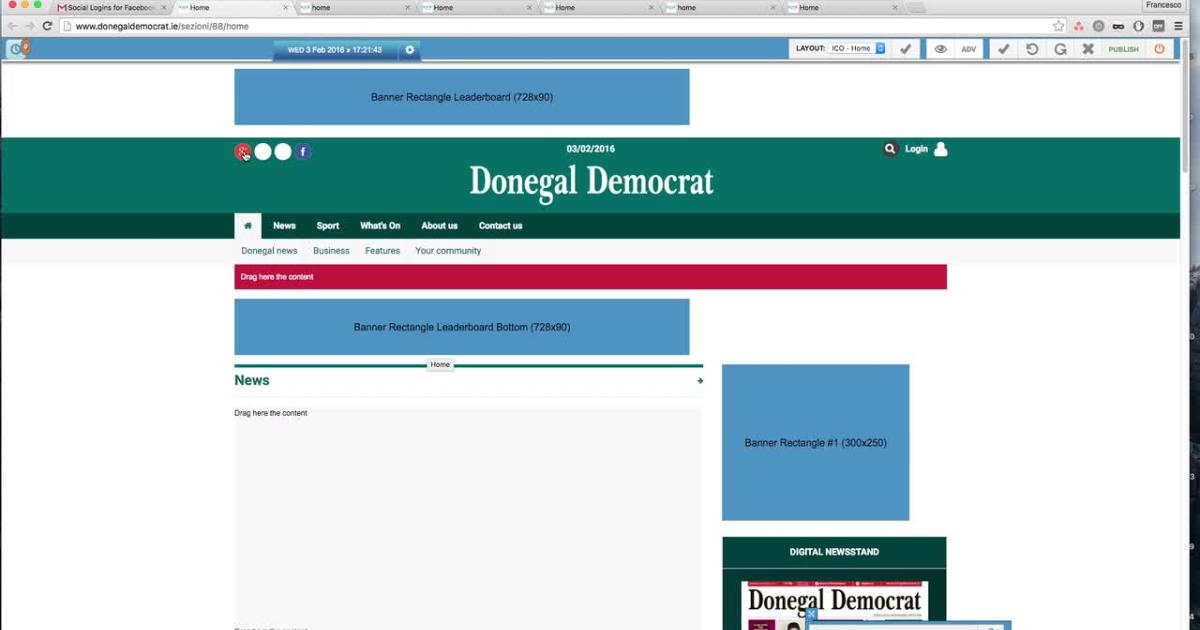Click the home icon in navigation bar

(x=248, y=226)
